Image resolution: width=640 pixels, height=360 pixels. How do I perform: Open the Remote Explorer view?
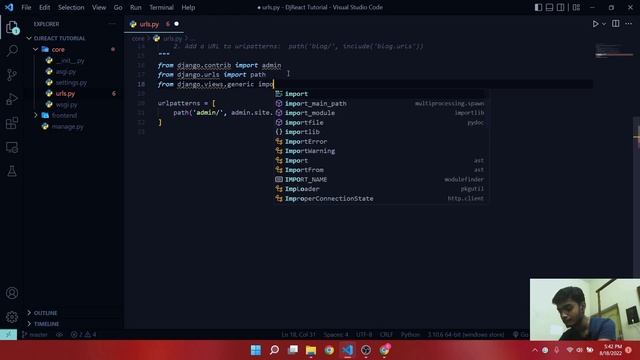tap(12, 147)
